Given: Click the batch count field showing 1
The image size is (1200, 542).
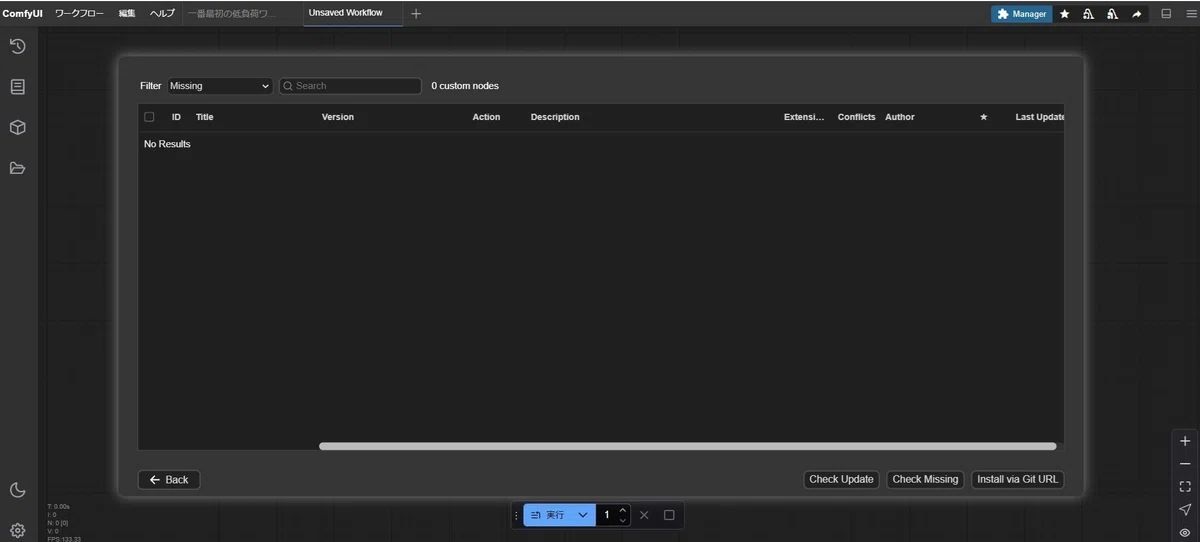Looking at the screenshot, I should (x=606, y=515).
